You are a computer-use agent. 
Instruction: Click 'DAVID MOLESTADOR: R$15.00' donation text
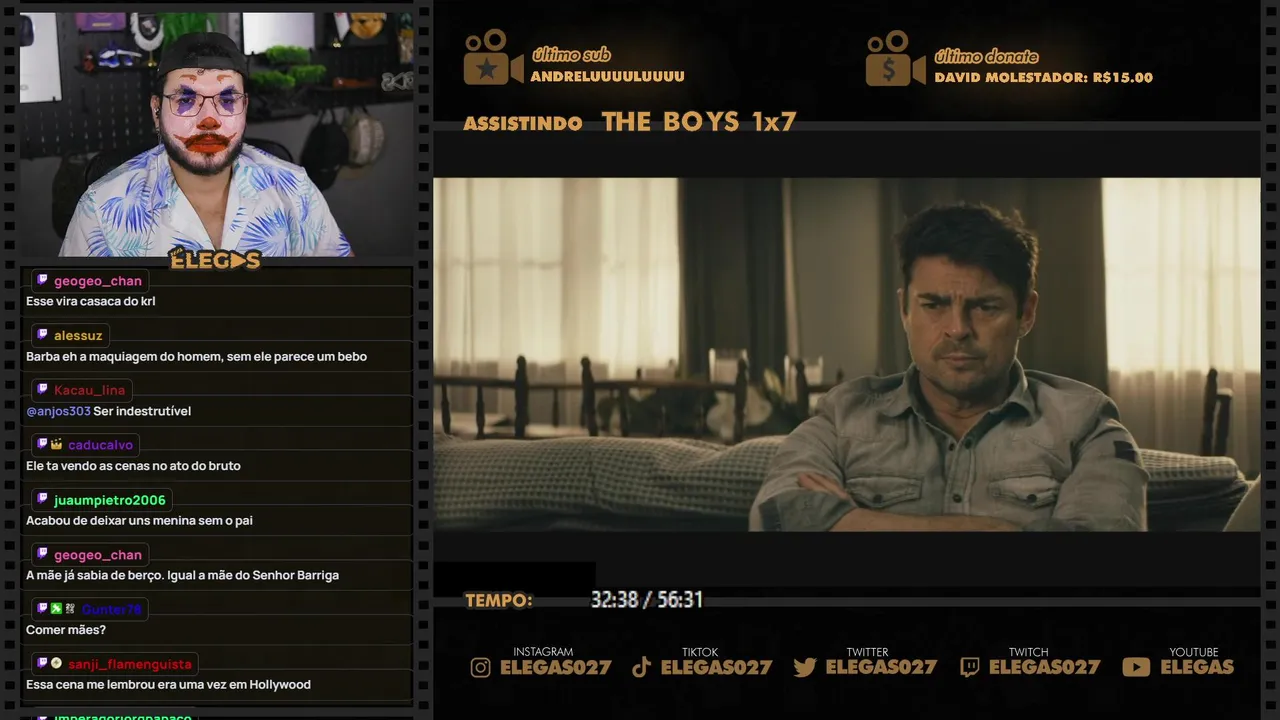[x=1044, y=78]
